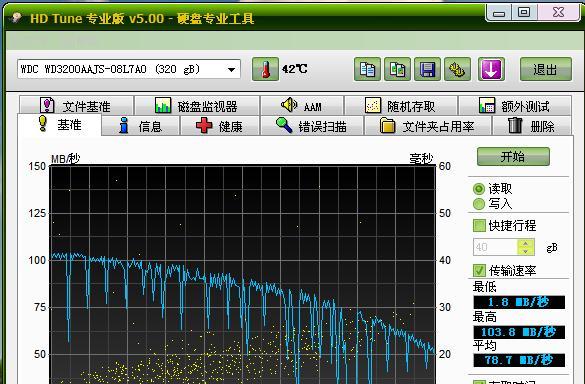Viewport: 585px width, 384px height.
Task: Switch to the 信息 tab
Action: (x=141, y=126)
